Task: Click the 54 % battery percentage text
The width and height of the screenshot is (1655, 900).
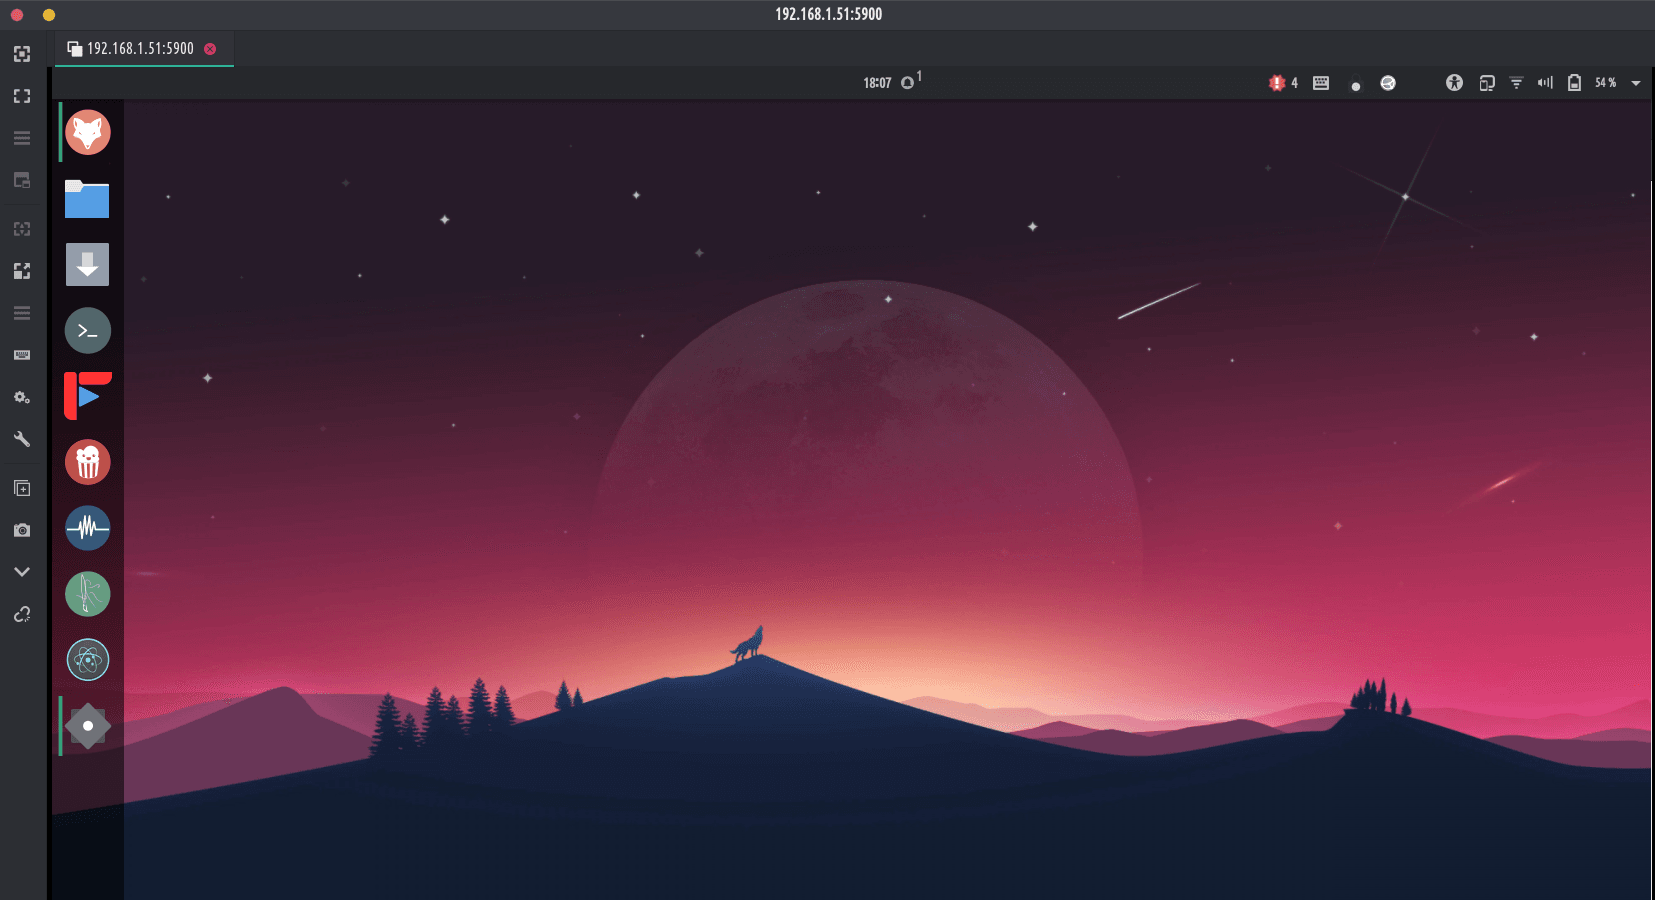Action: [x=1605, y=83]
